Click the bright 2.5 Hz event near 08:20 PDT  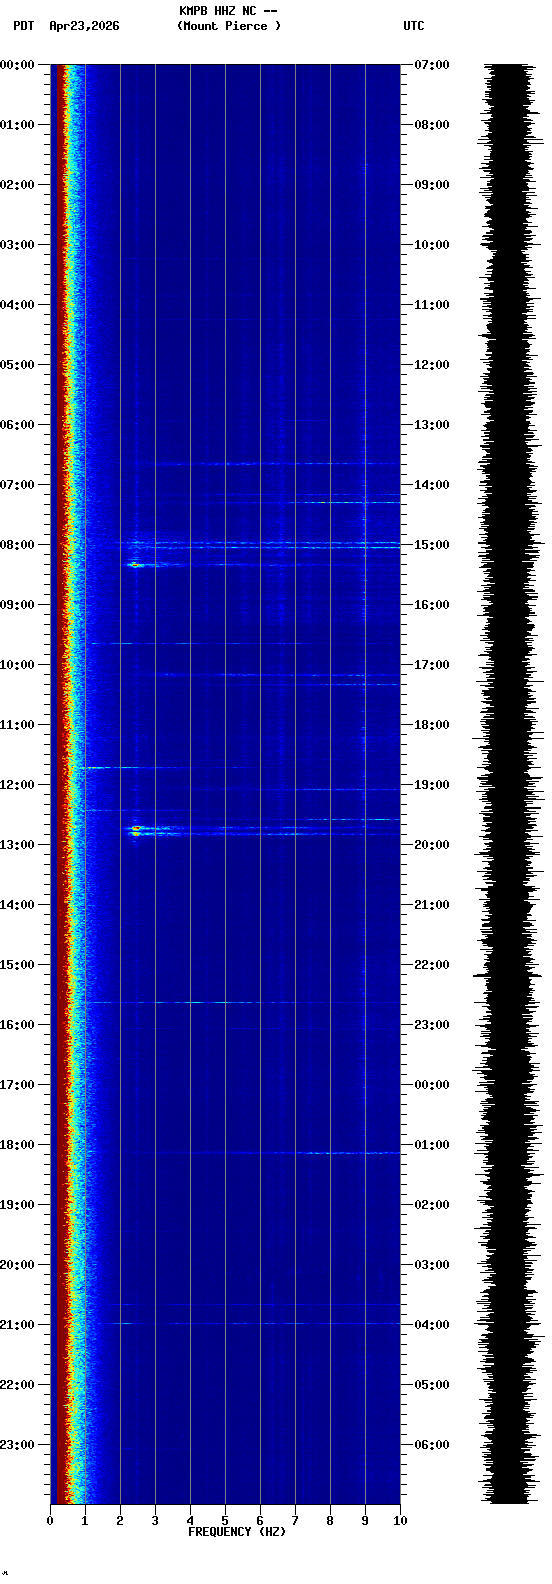[x=136, y=565]
